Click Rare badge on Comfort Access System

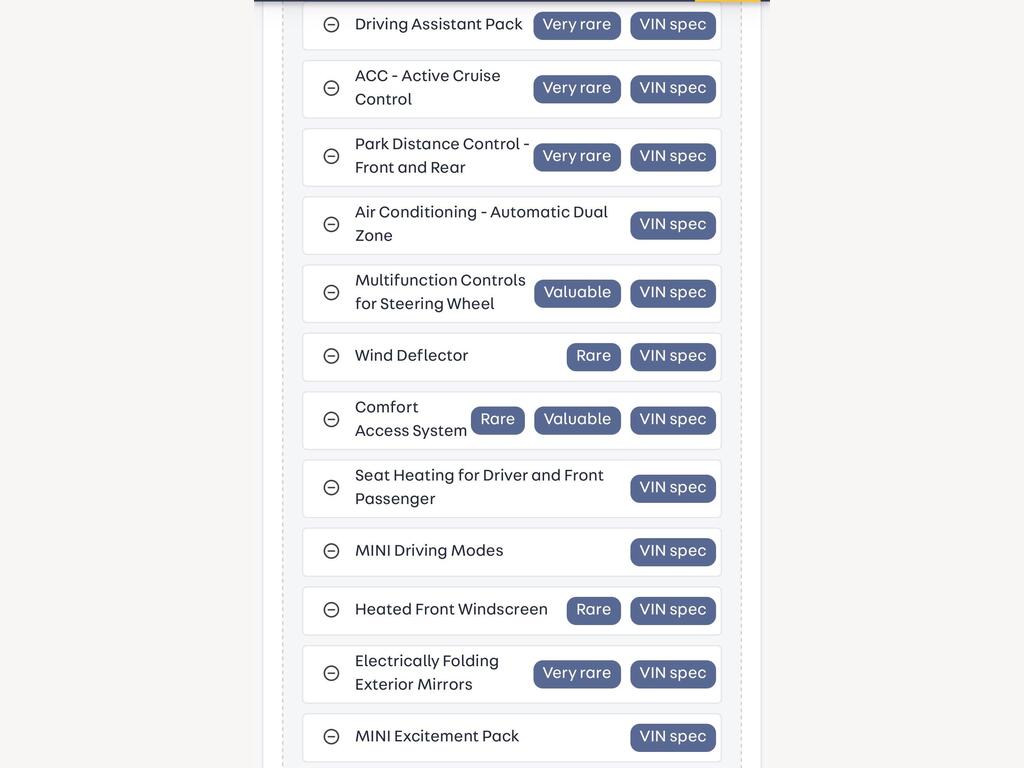tap(498, 419)
